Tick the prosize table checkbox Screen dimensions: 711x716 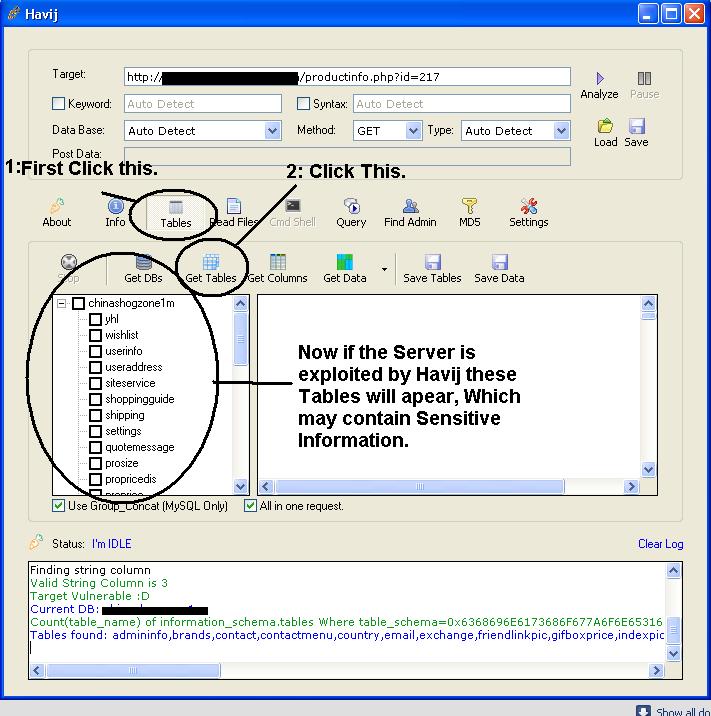[95, 463]
